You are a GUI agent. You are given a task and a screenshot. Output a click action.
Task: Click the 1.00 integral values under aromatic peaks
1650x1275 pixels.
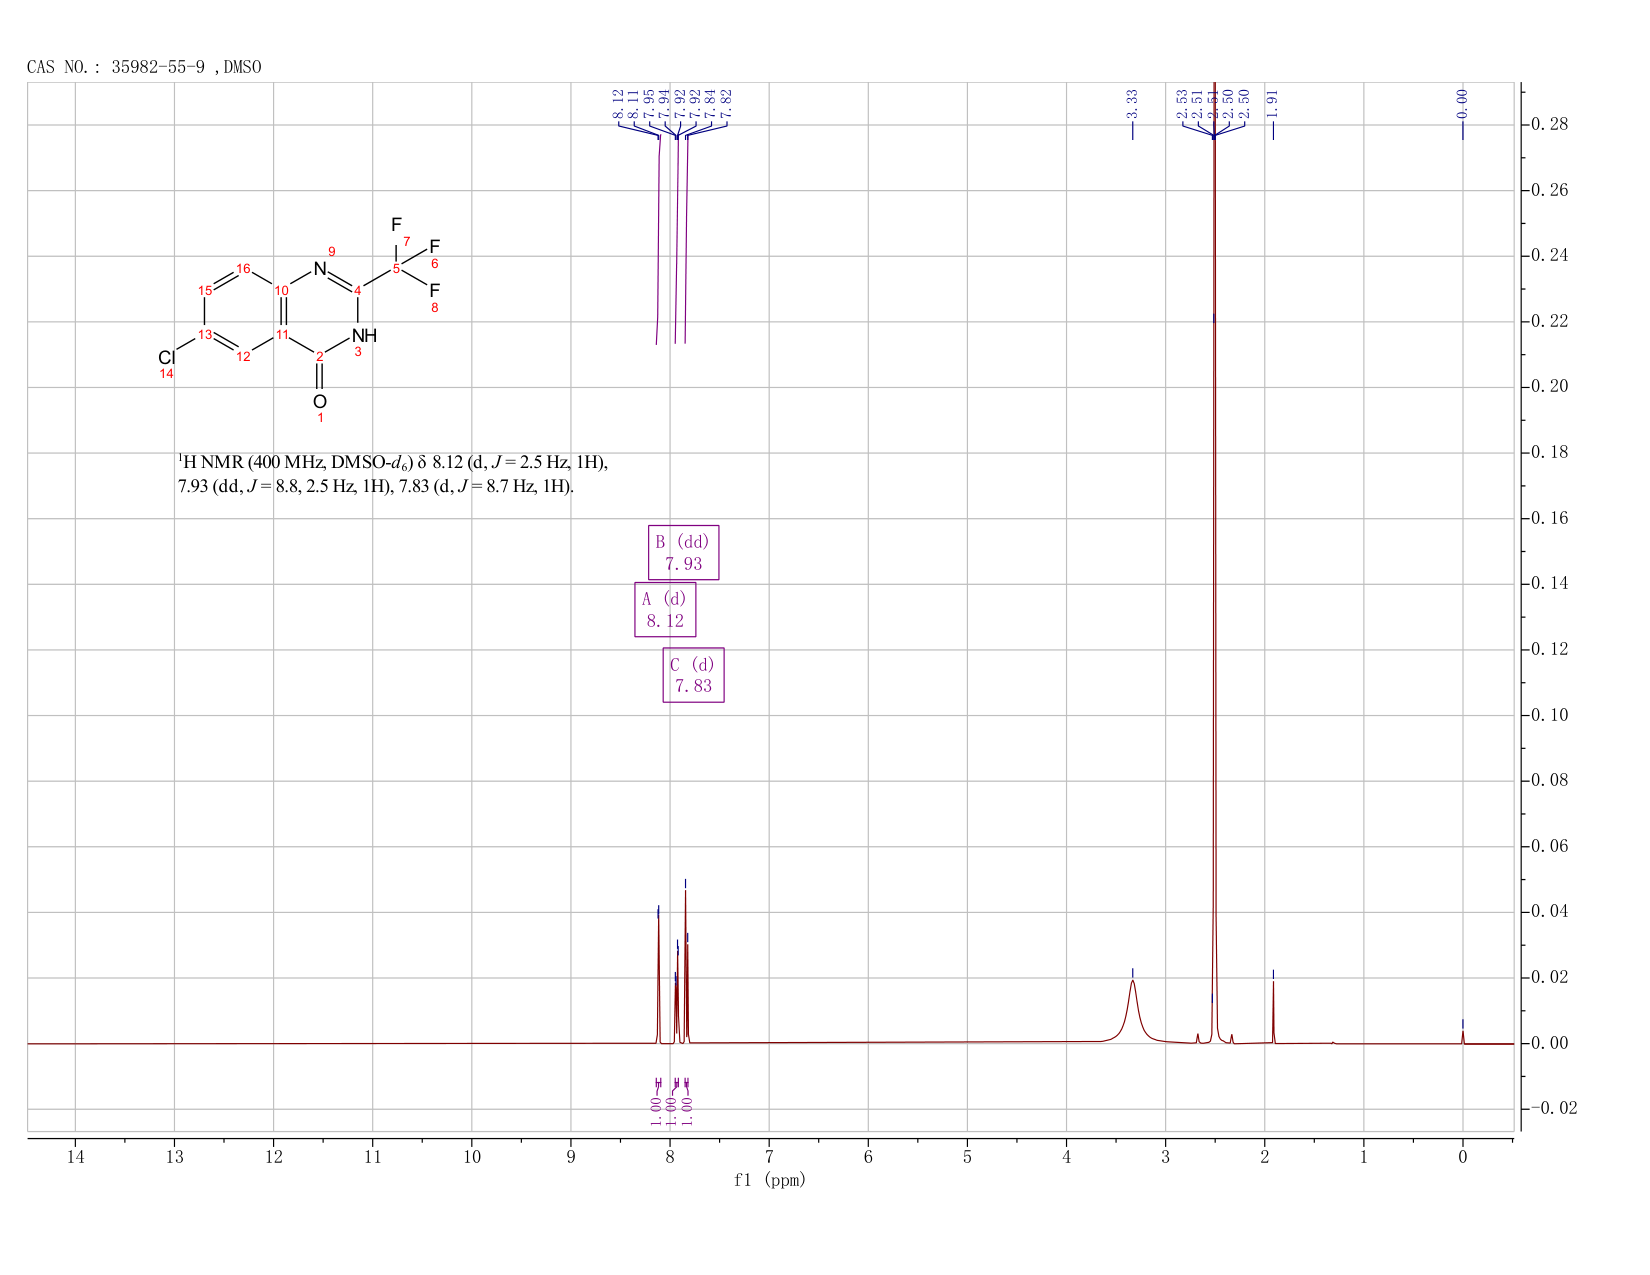671,1110
